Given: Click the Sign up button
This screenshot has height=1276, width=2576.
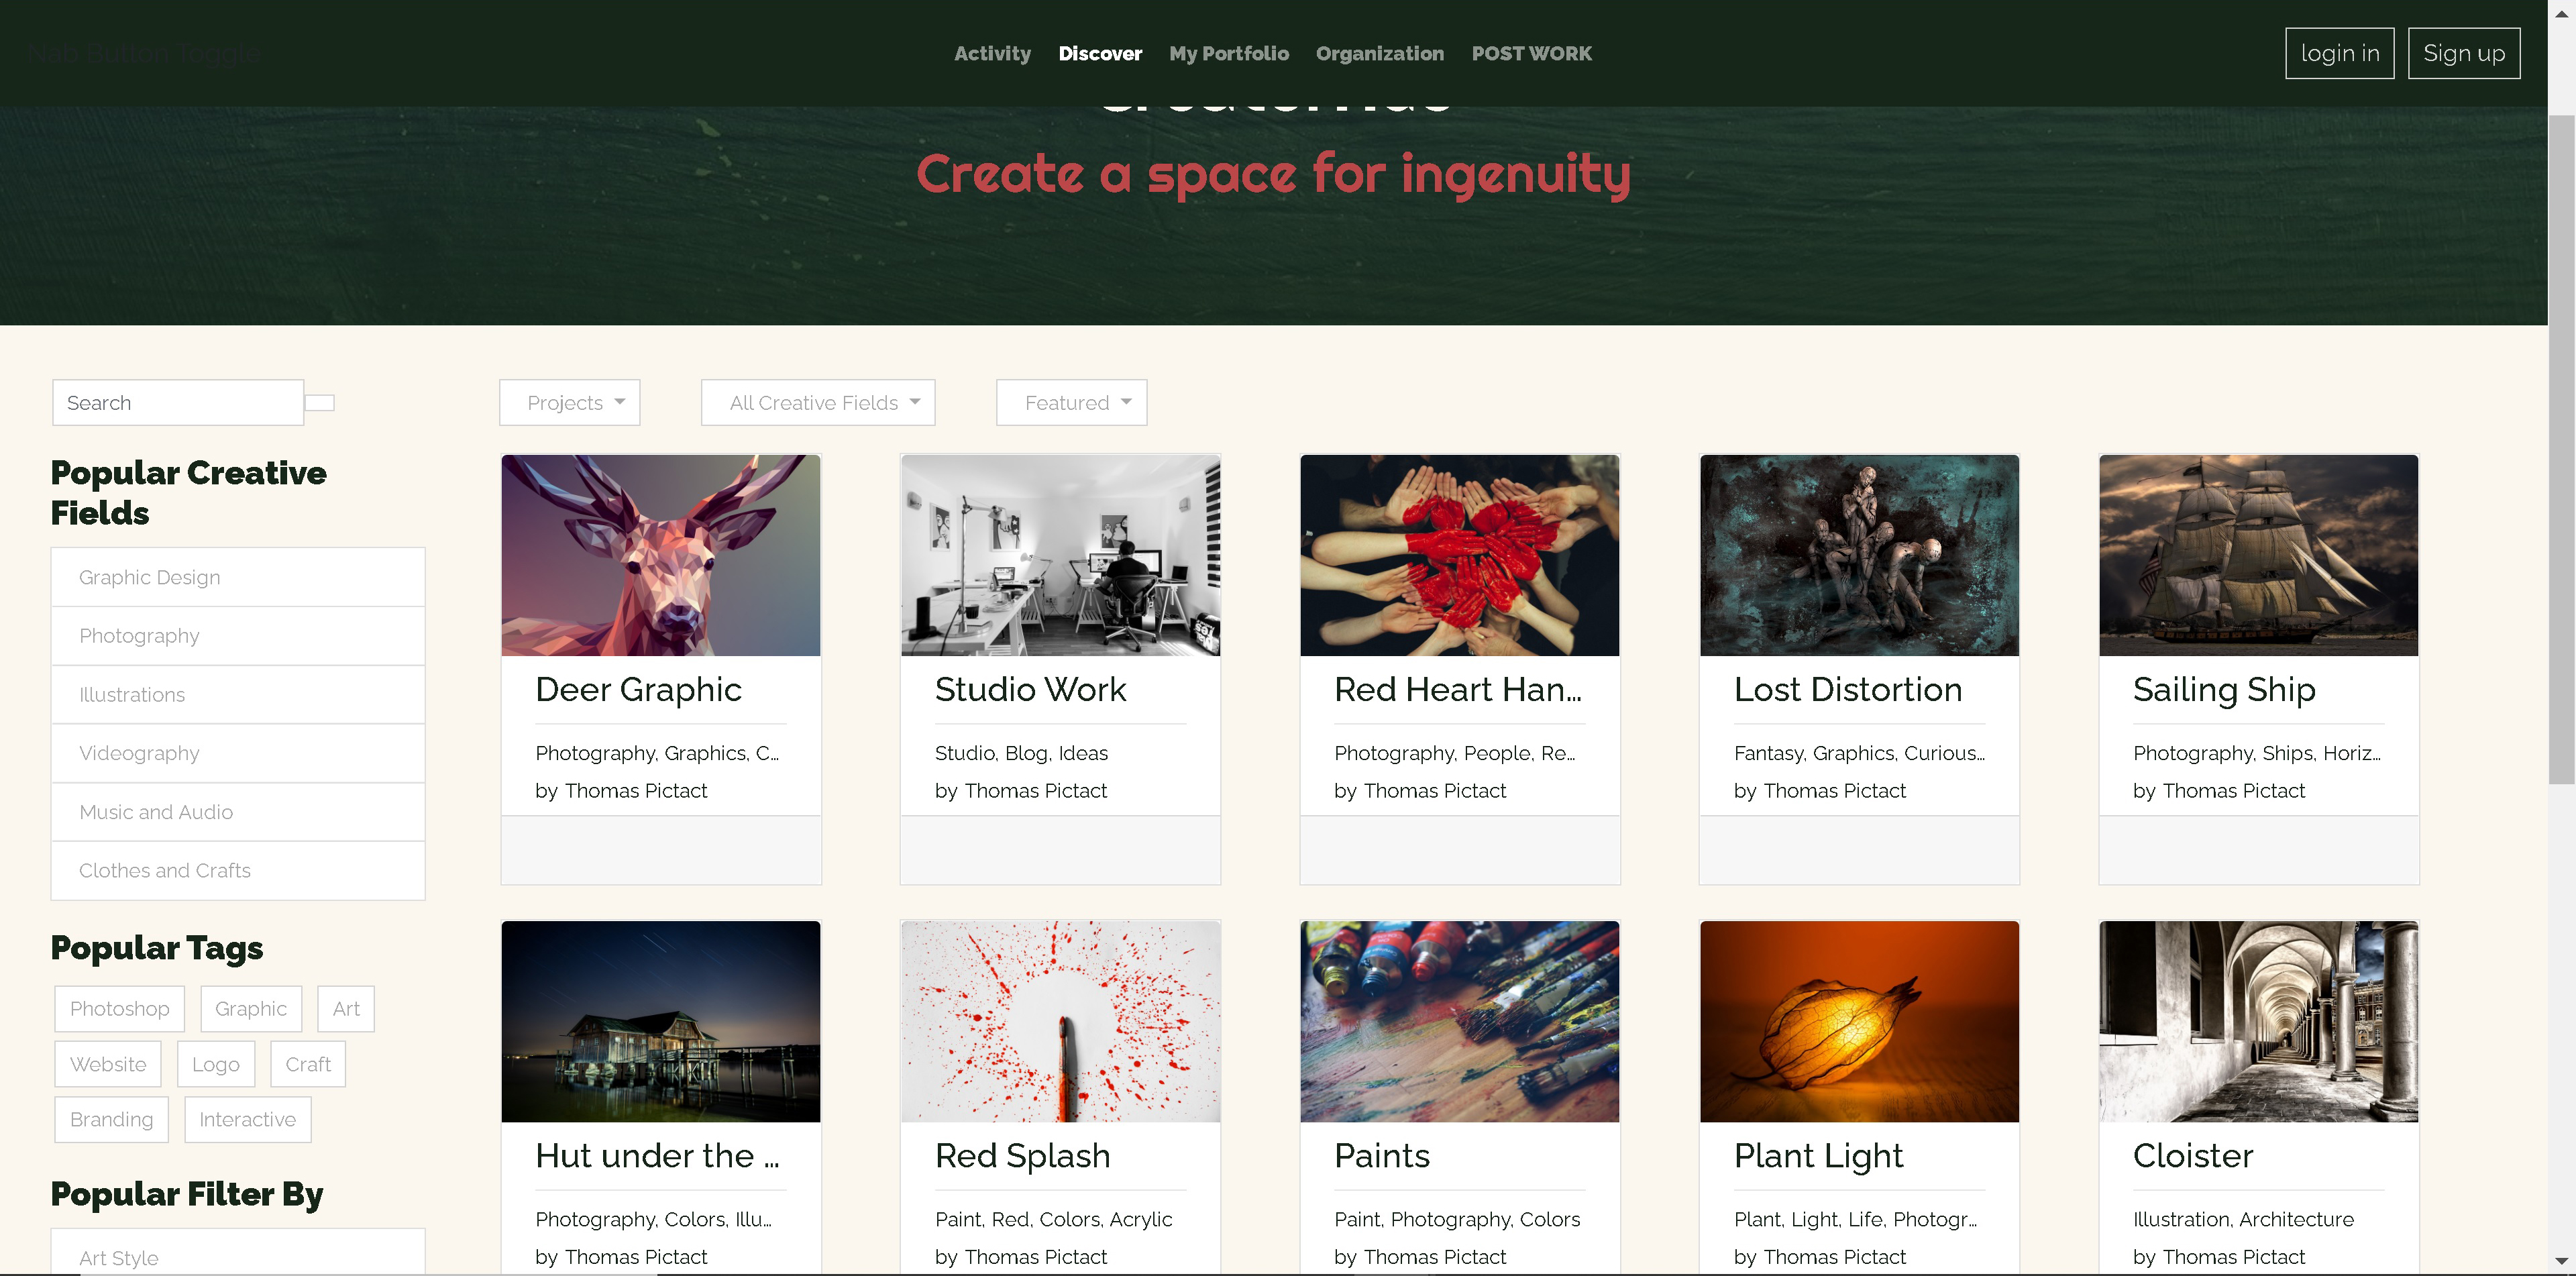Looking at the screenshot, I should tap(2463, 53).
